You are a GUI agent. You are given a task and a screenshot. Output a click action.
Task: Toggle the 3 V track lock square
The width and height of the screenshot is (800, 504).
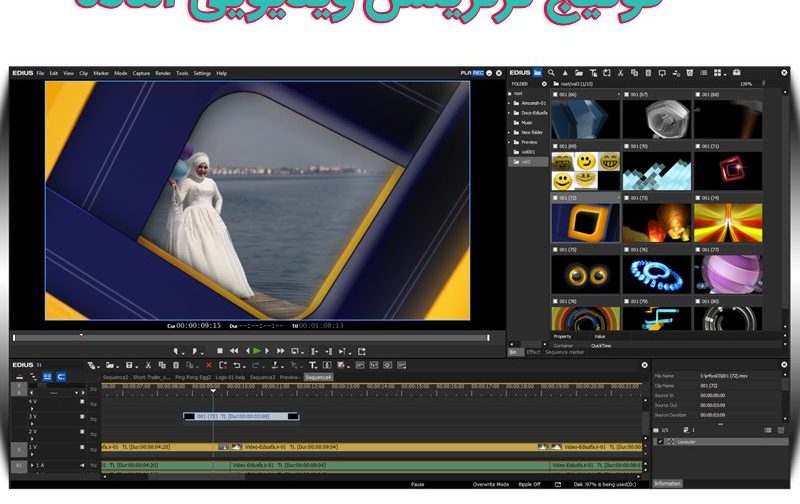[x=82, y=416]
